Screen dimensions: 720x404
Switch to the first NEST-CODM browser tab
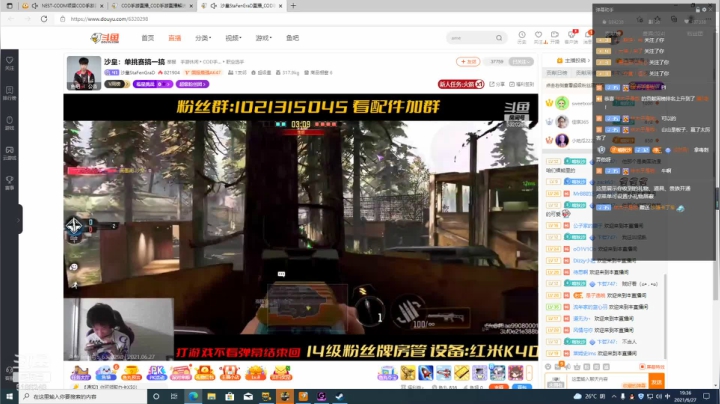coord(64,6)
